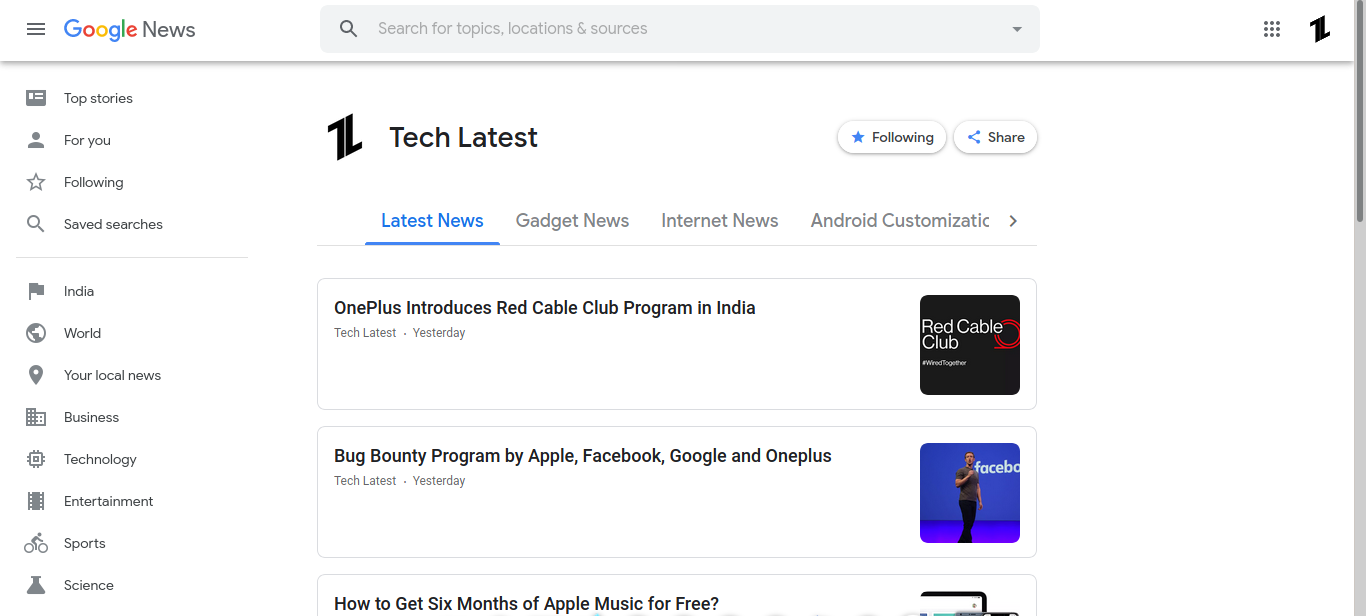Viewport: 1366px width, 616px height.
Task: Open the hamburger main menu
Action: [x=36, y=29]
